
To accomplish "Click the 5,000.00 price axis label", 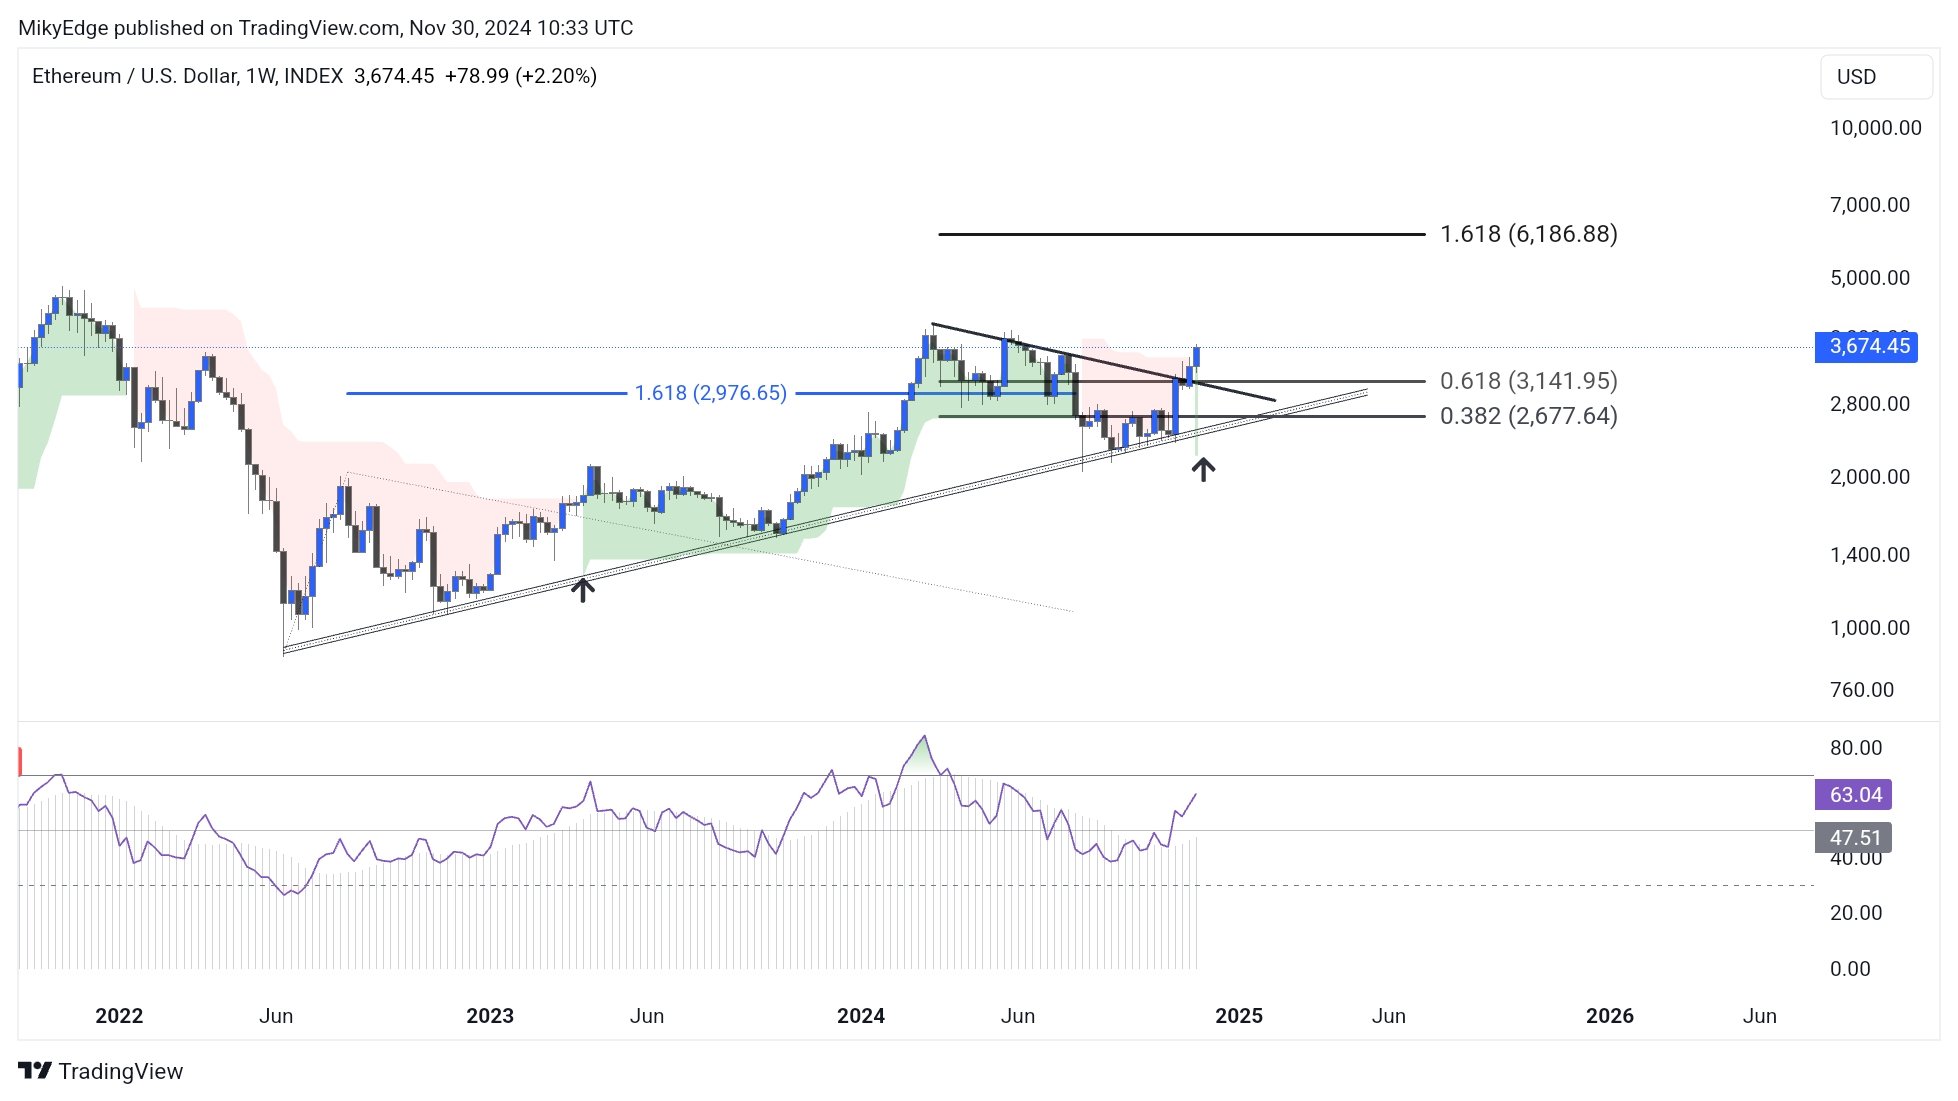I will [x=1869, y=278].
